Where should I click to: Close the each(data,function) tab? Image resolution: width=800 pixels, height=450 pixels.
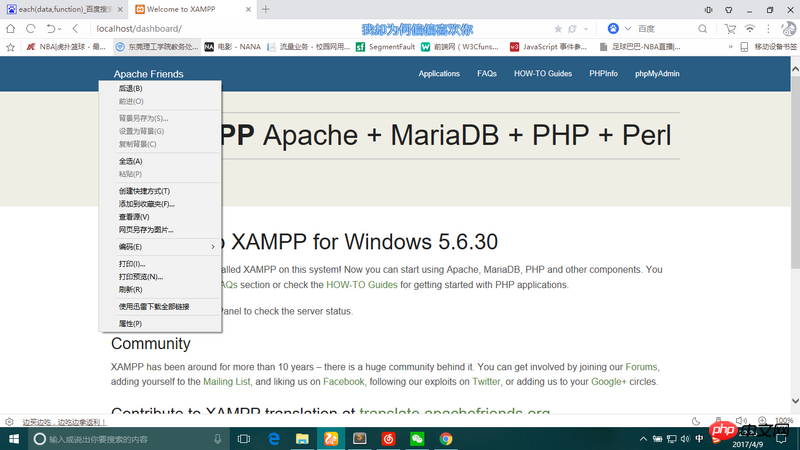(120, 9)
